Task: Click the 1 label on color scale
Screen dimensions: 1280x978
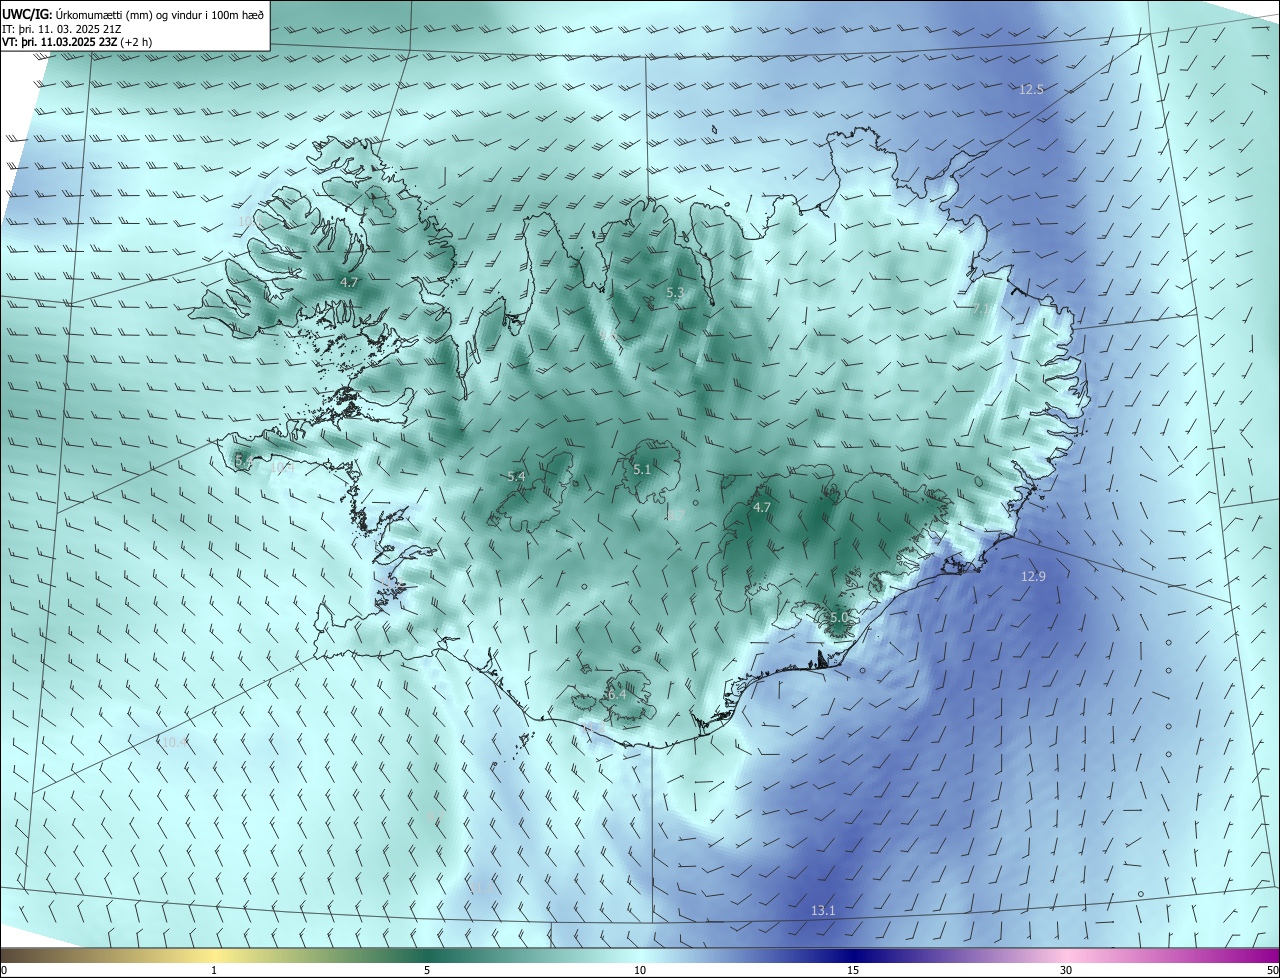Action: pyautogui.click(x=214, y=970)
